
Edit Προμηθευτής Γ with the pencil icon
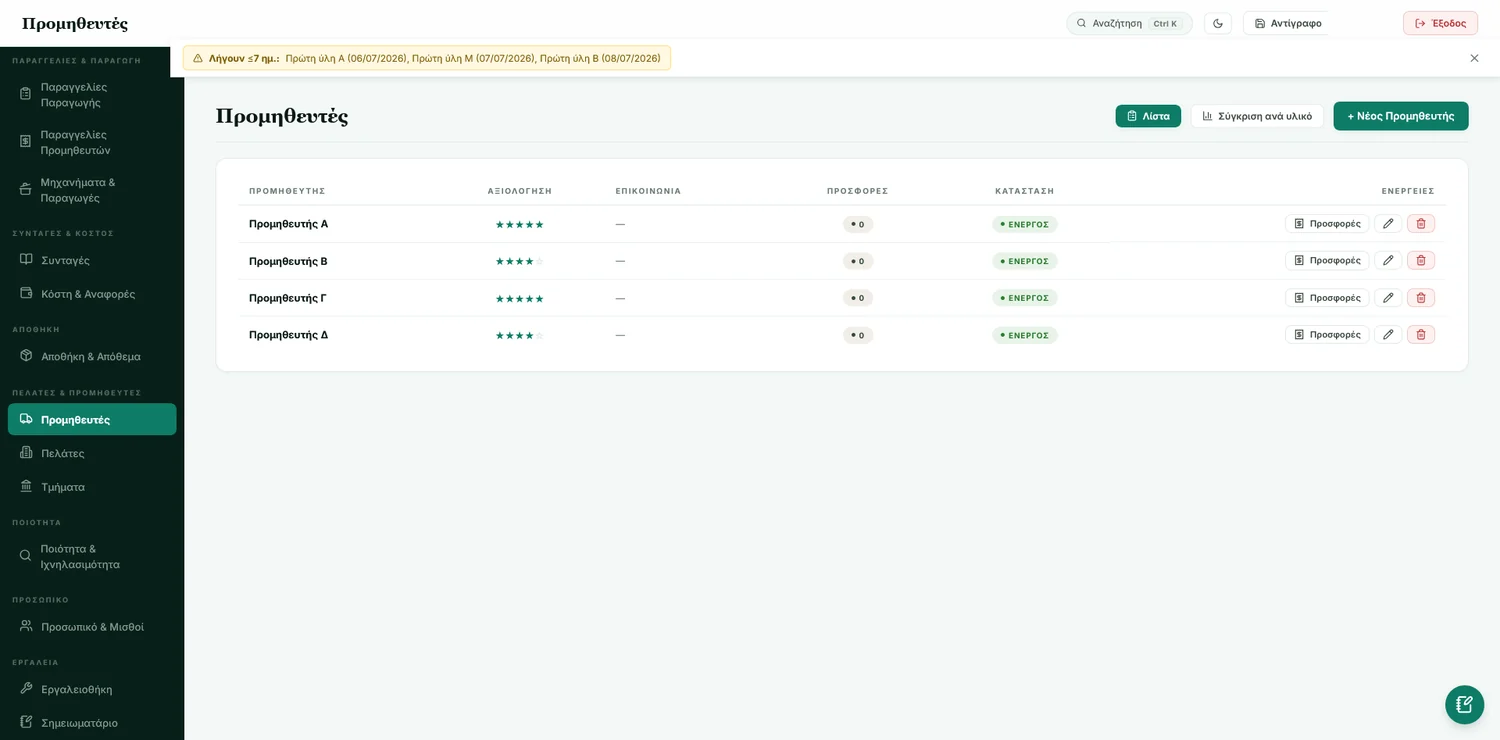[1388, 298]
